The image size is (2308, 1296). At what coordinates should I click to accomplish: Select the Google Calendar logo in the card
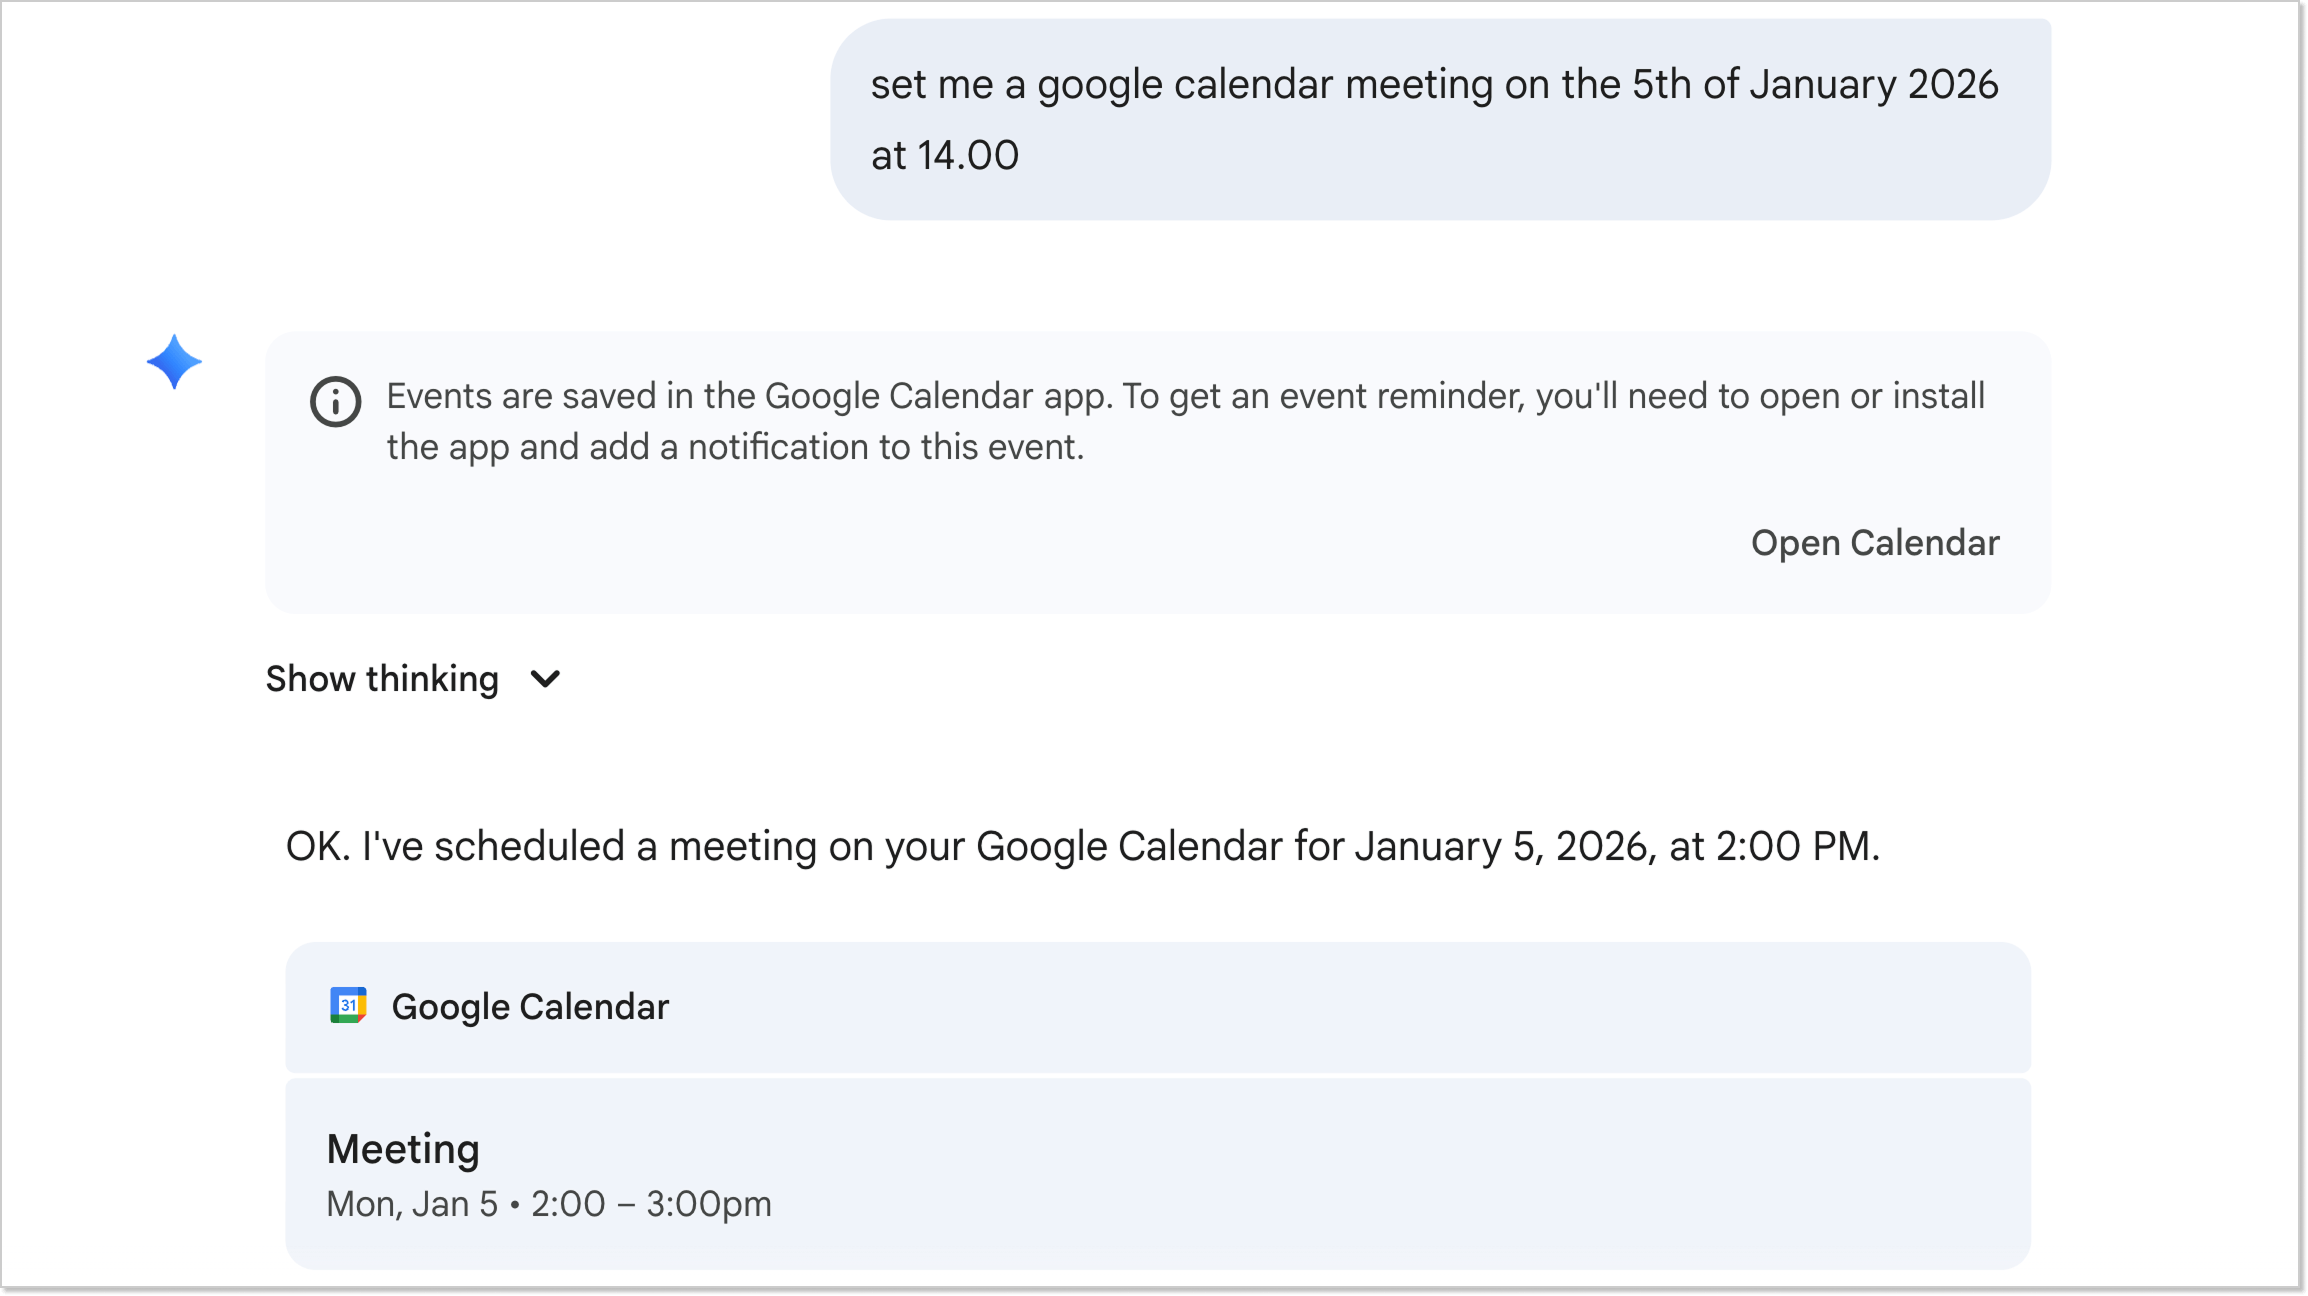pos(346,1006)
